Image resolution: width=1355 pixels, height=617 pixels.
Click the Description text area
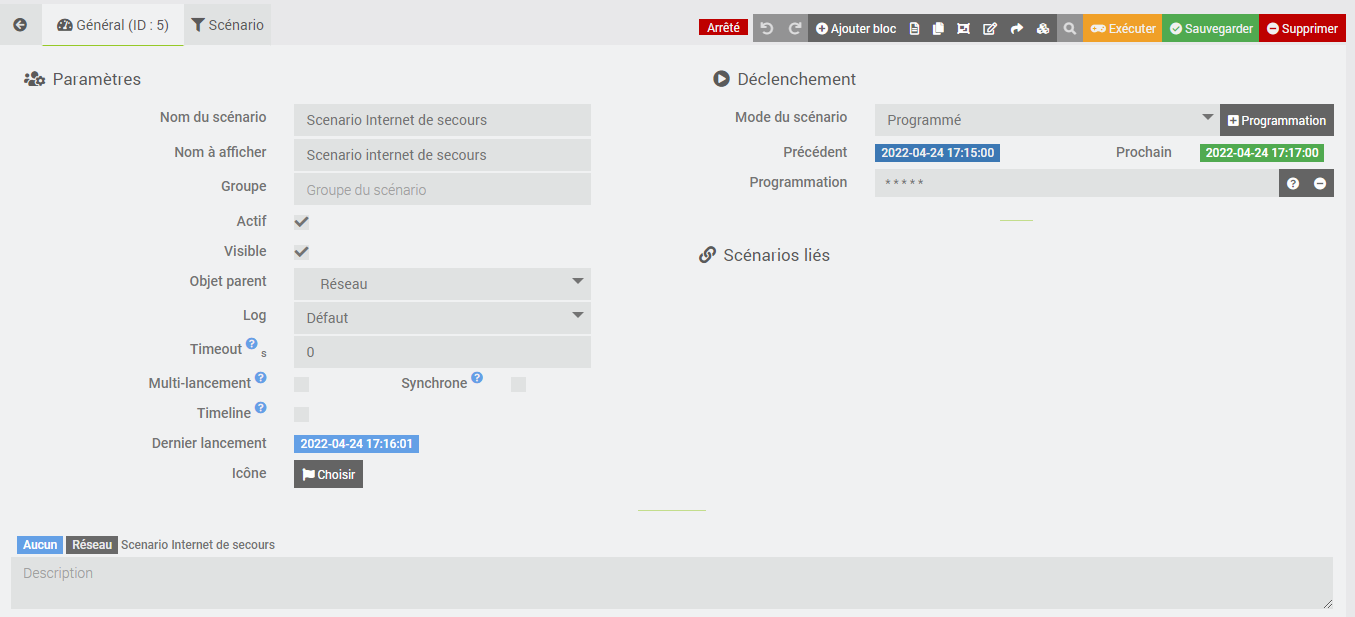672,583
